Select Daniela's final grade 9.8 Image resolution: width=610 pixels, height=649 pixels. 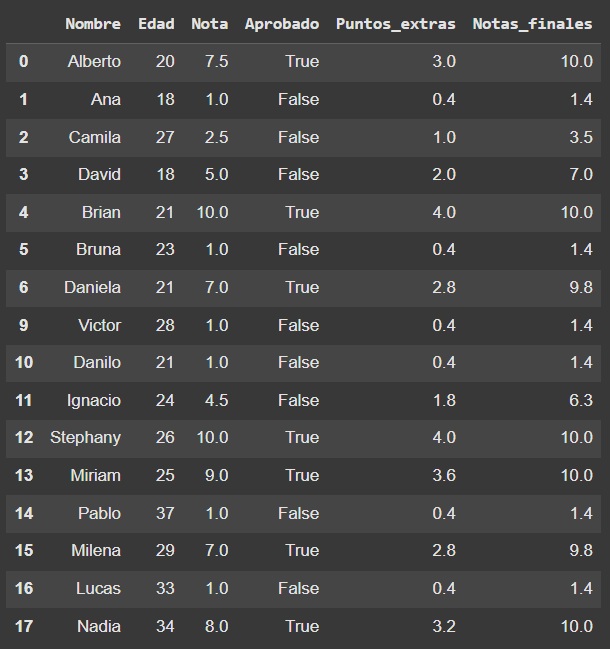point(581,287)
